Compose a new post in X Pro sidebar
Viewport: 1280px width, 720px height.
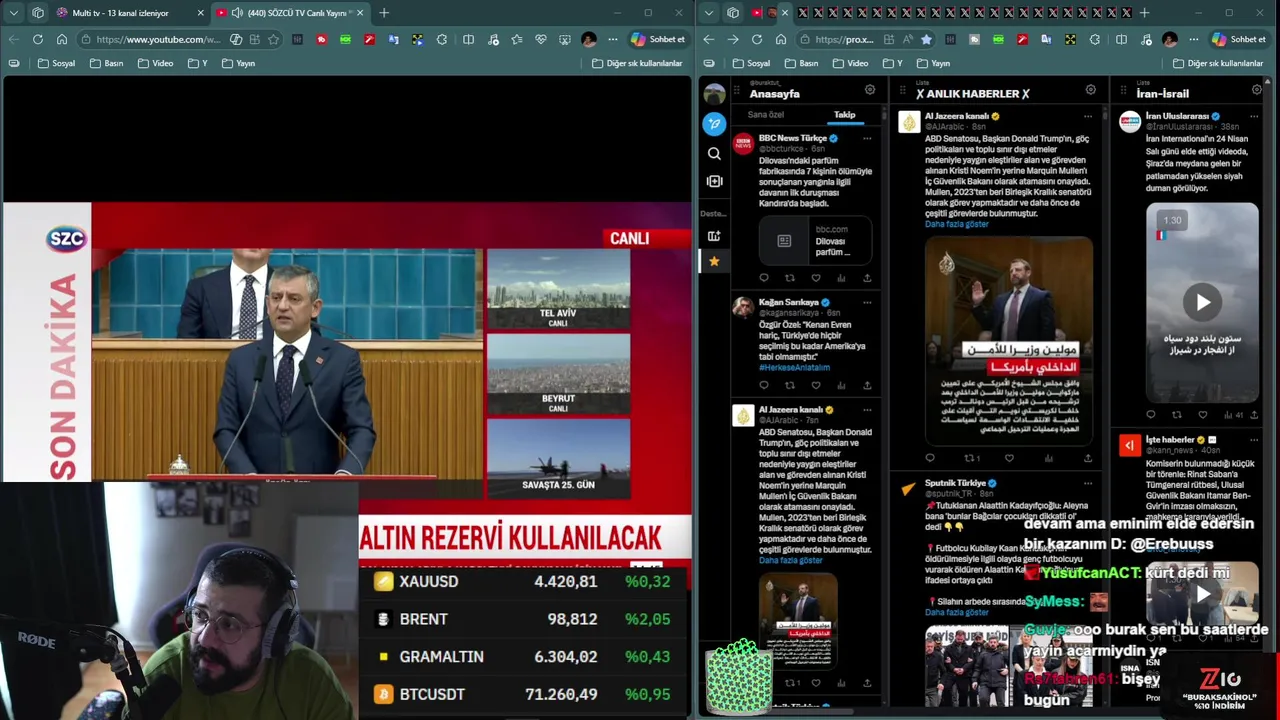(x=714, y=124)
